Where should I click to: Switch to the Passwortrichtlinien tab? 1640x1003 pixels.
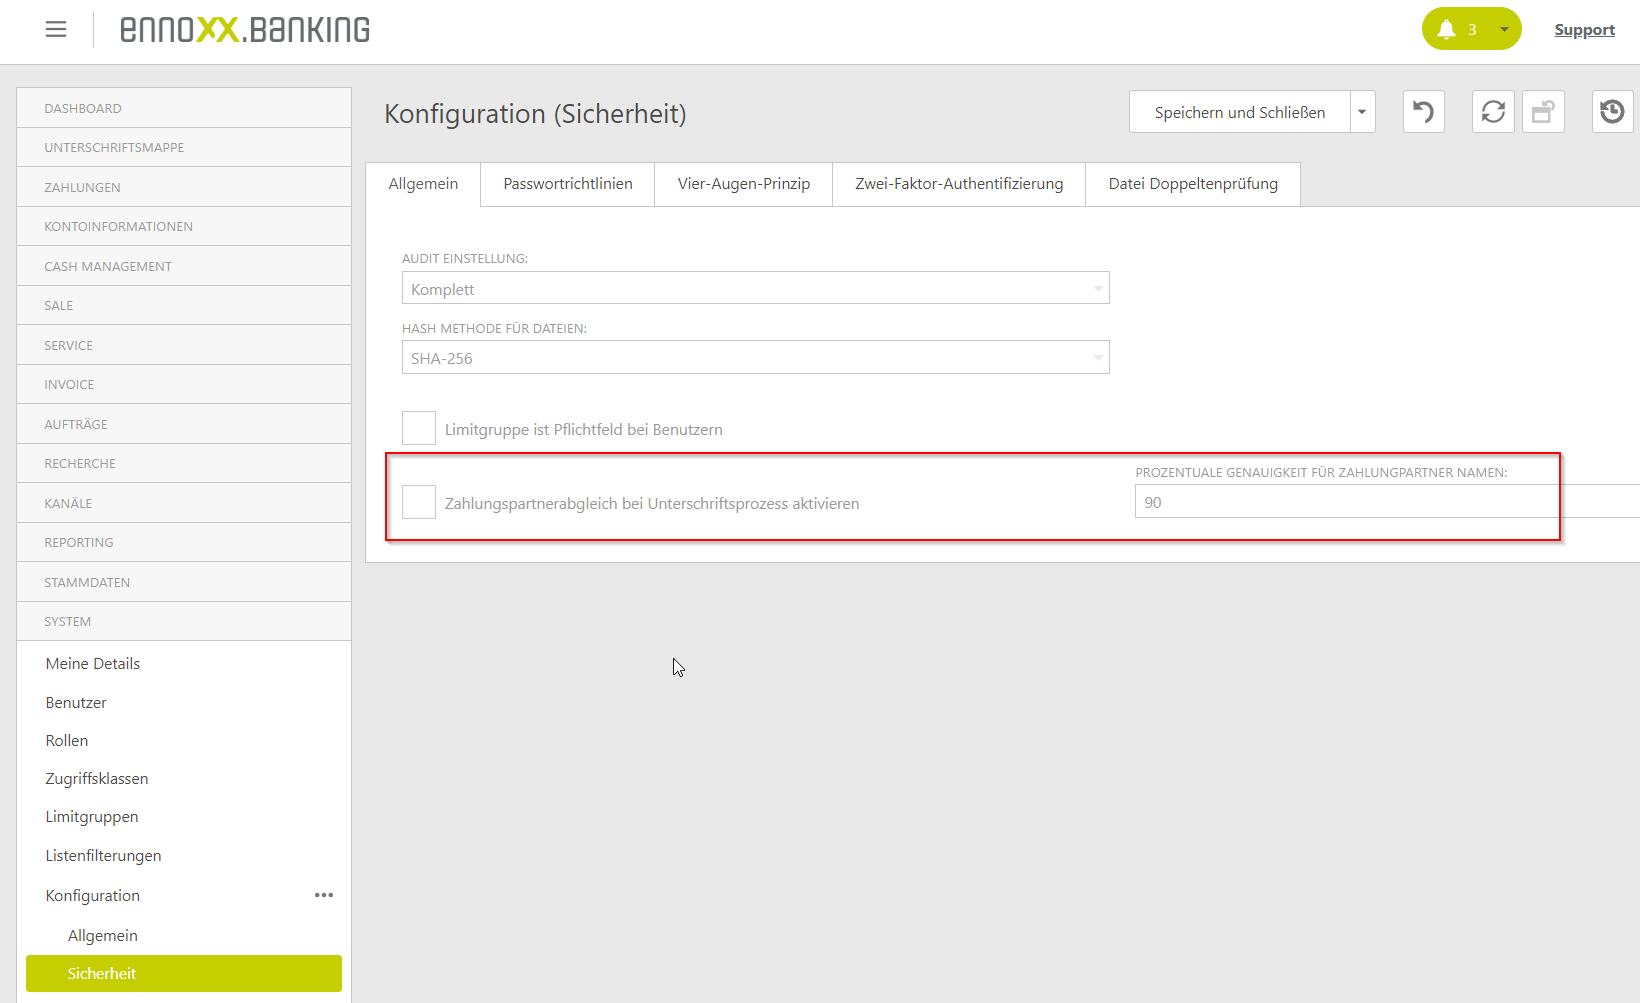click(x=567, y=184)
